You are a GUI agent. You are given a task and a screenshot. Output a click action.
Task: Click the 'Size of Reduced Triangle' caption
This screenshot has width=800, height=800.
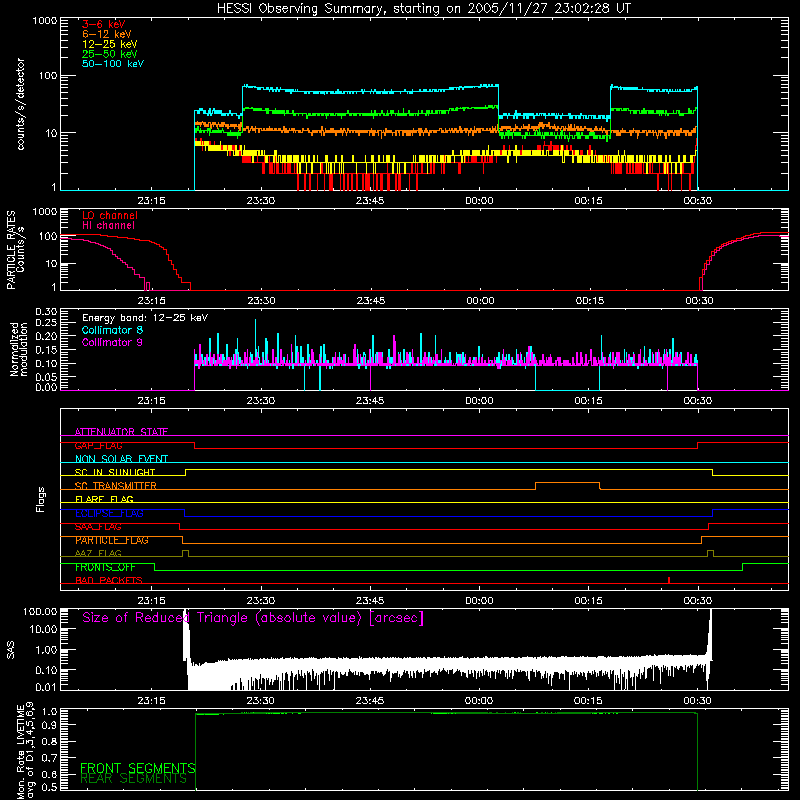coord(253,618)
